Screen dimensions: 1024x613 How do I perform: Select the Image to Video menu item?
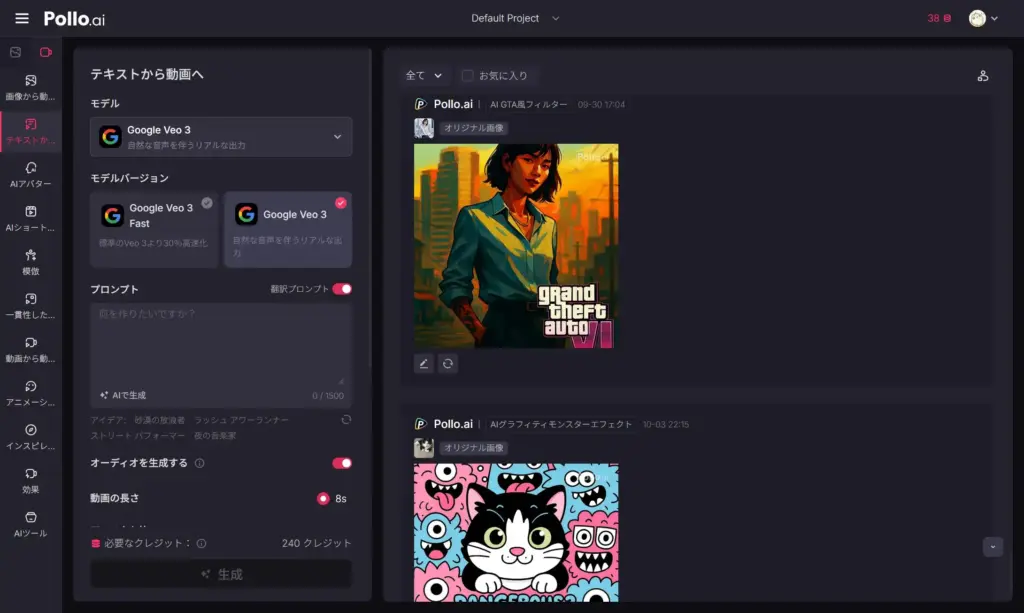coord(31,87)
